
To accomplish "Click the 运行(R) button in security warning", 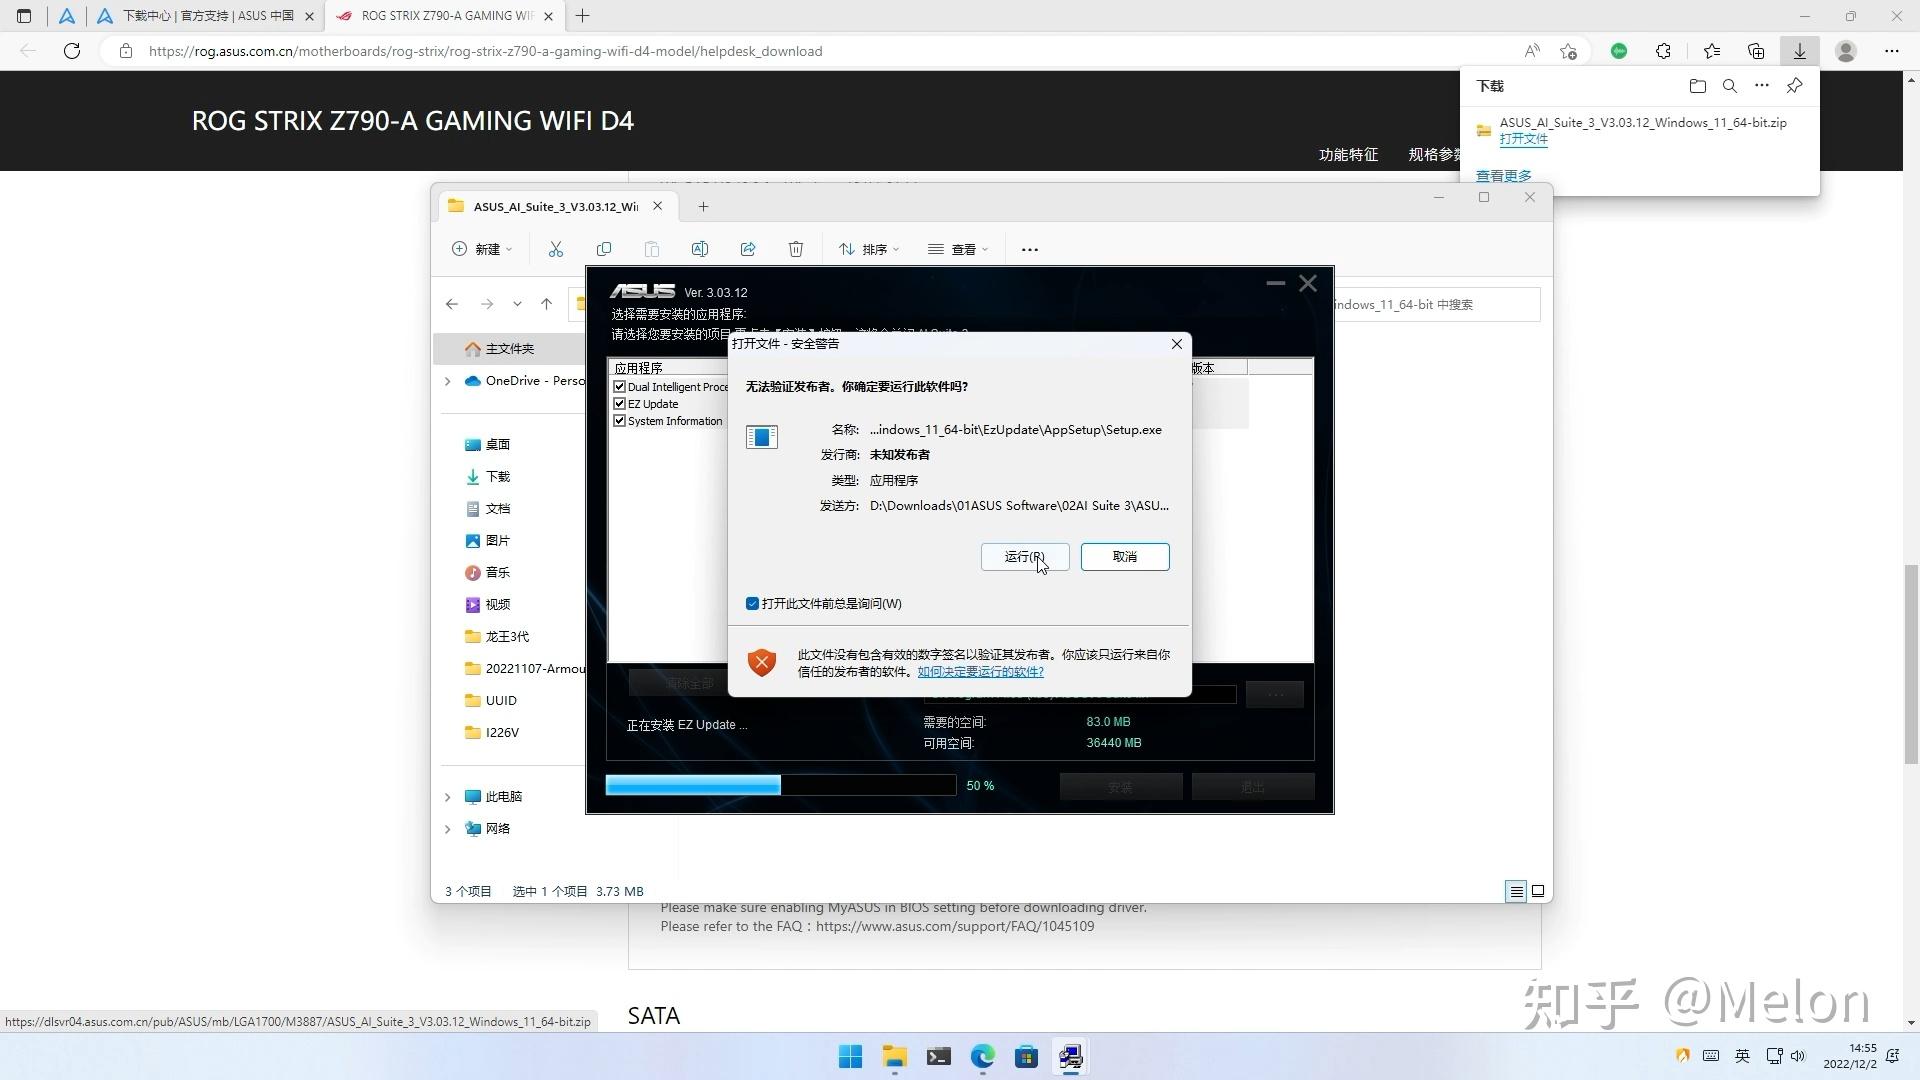I will tap(1024, 557).
